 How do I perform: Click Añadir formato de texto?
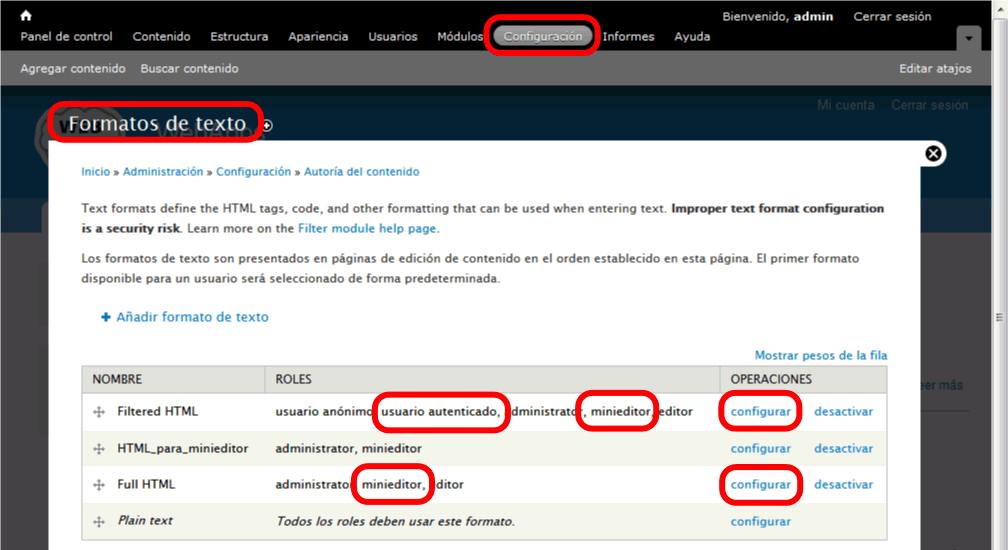click(x=192, y=317)
